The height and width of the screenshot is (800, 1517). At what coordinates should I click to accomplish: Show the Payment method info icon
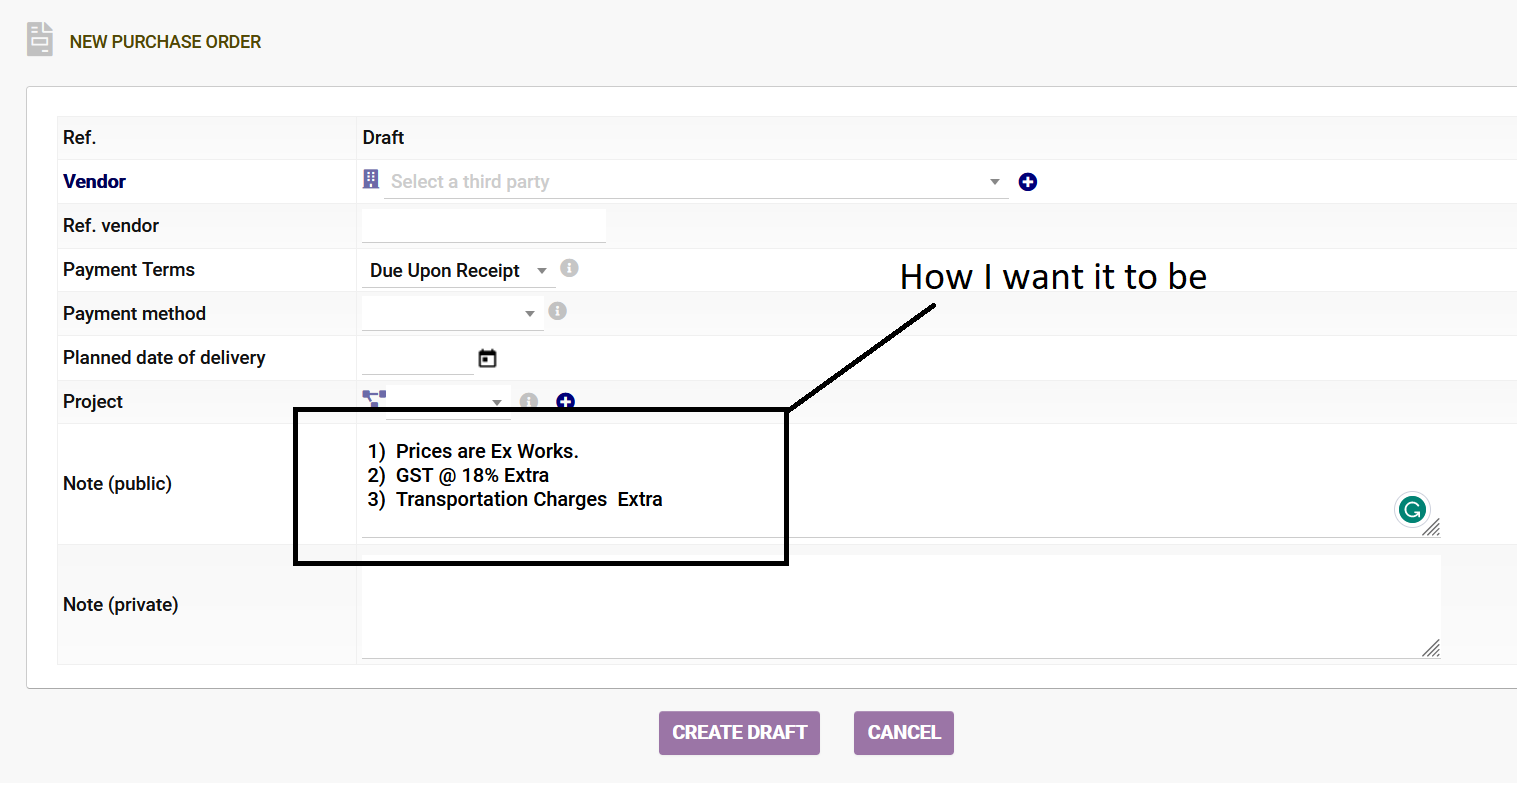tap(558, 311)
